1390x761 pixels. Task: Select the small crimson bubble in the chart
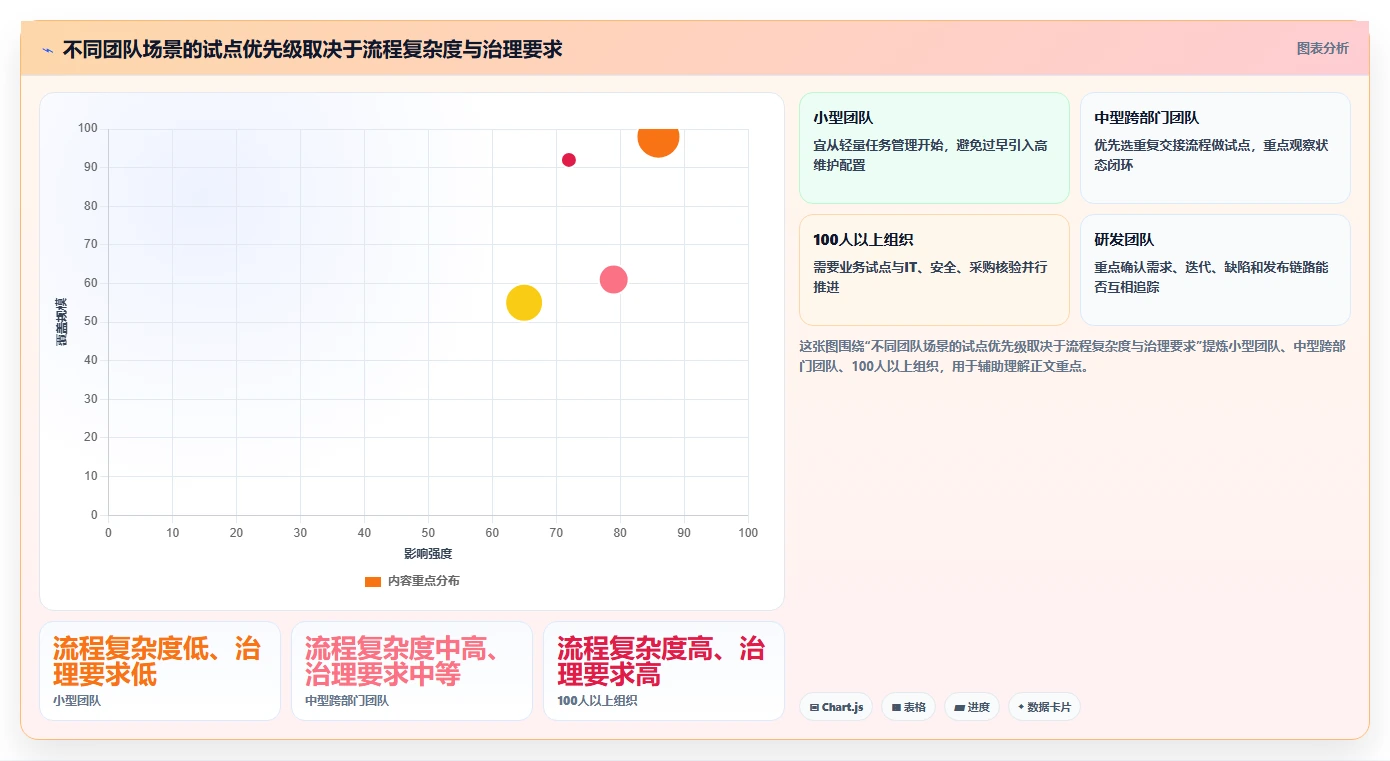pyautogui.click(x=569, y=160)
